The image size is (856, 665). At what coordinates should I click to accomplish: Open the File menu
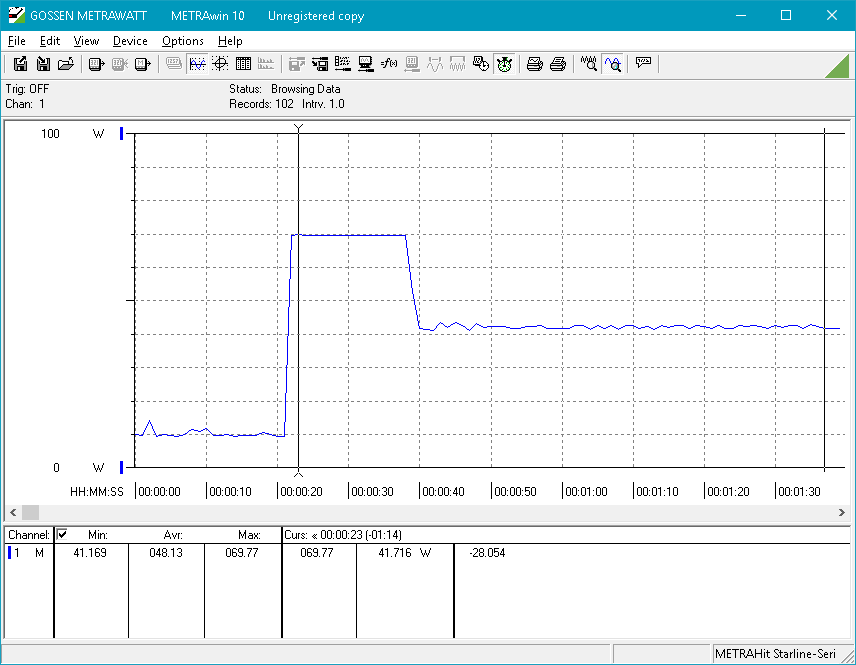(x=16, y=41)
